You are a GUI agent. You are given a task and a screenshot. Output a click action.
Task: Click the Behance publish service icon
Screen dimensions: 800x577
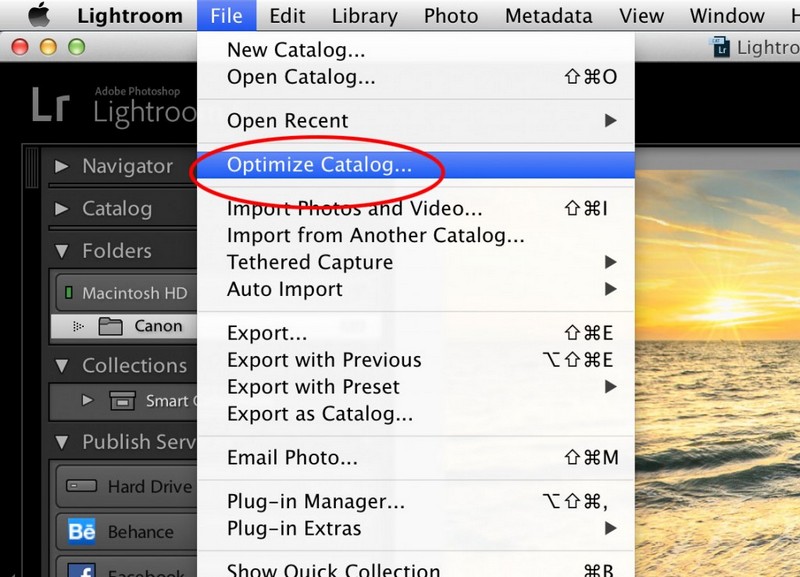(x=83, y=532)
